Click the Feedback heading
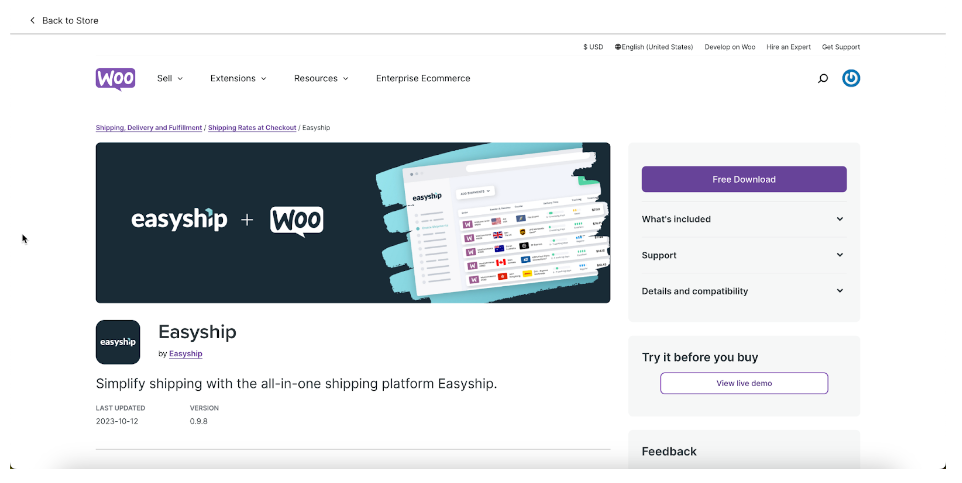 (669, 451)
